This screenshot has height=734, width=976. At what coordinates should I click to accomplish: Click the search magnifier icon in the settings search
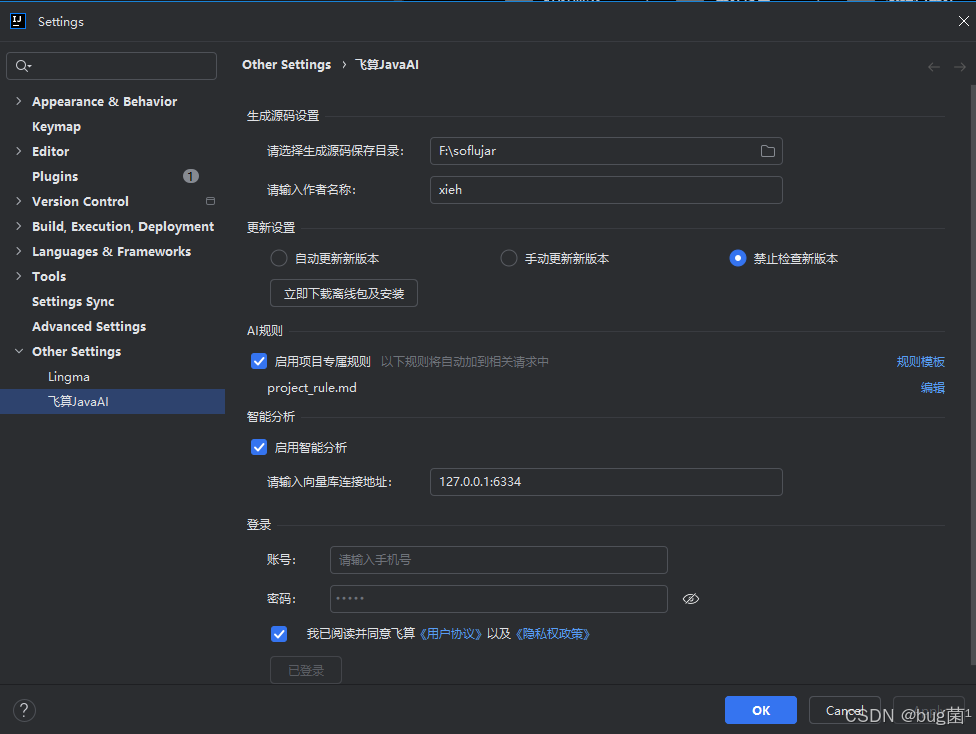click(22, 66)
